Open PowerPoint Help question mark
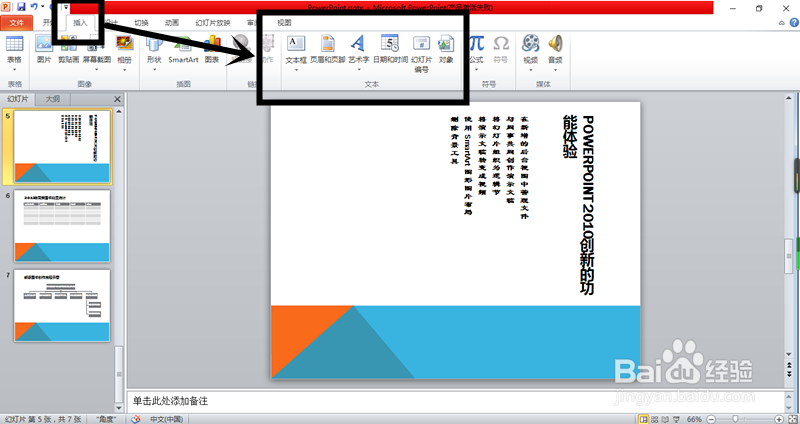 [794, 22]
